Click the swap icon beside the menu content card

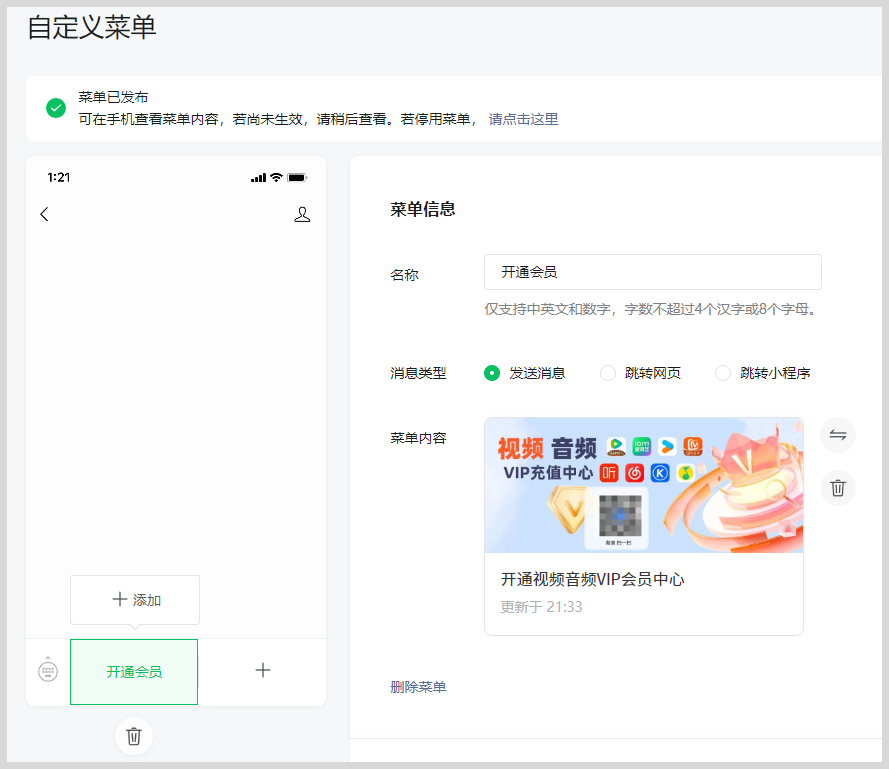coord(837,435)
